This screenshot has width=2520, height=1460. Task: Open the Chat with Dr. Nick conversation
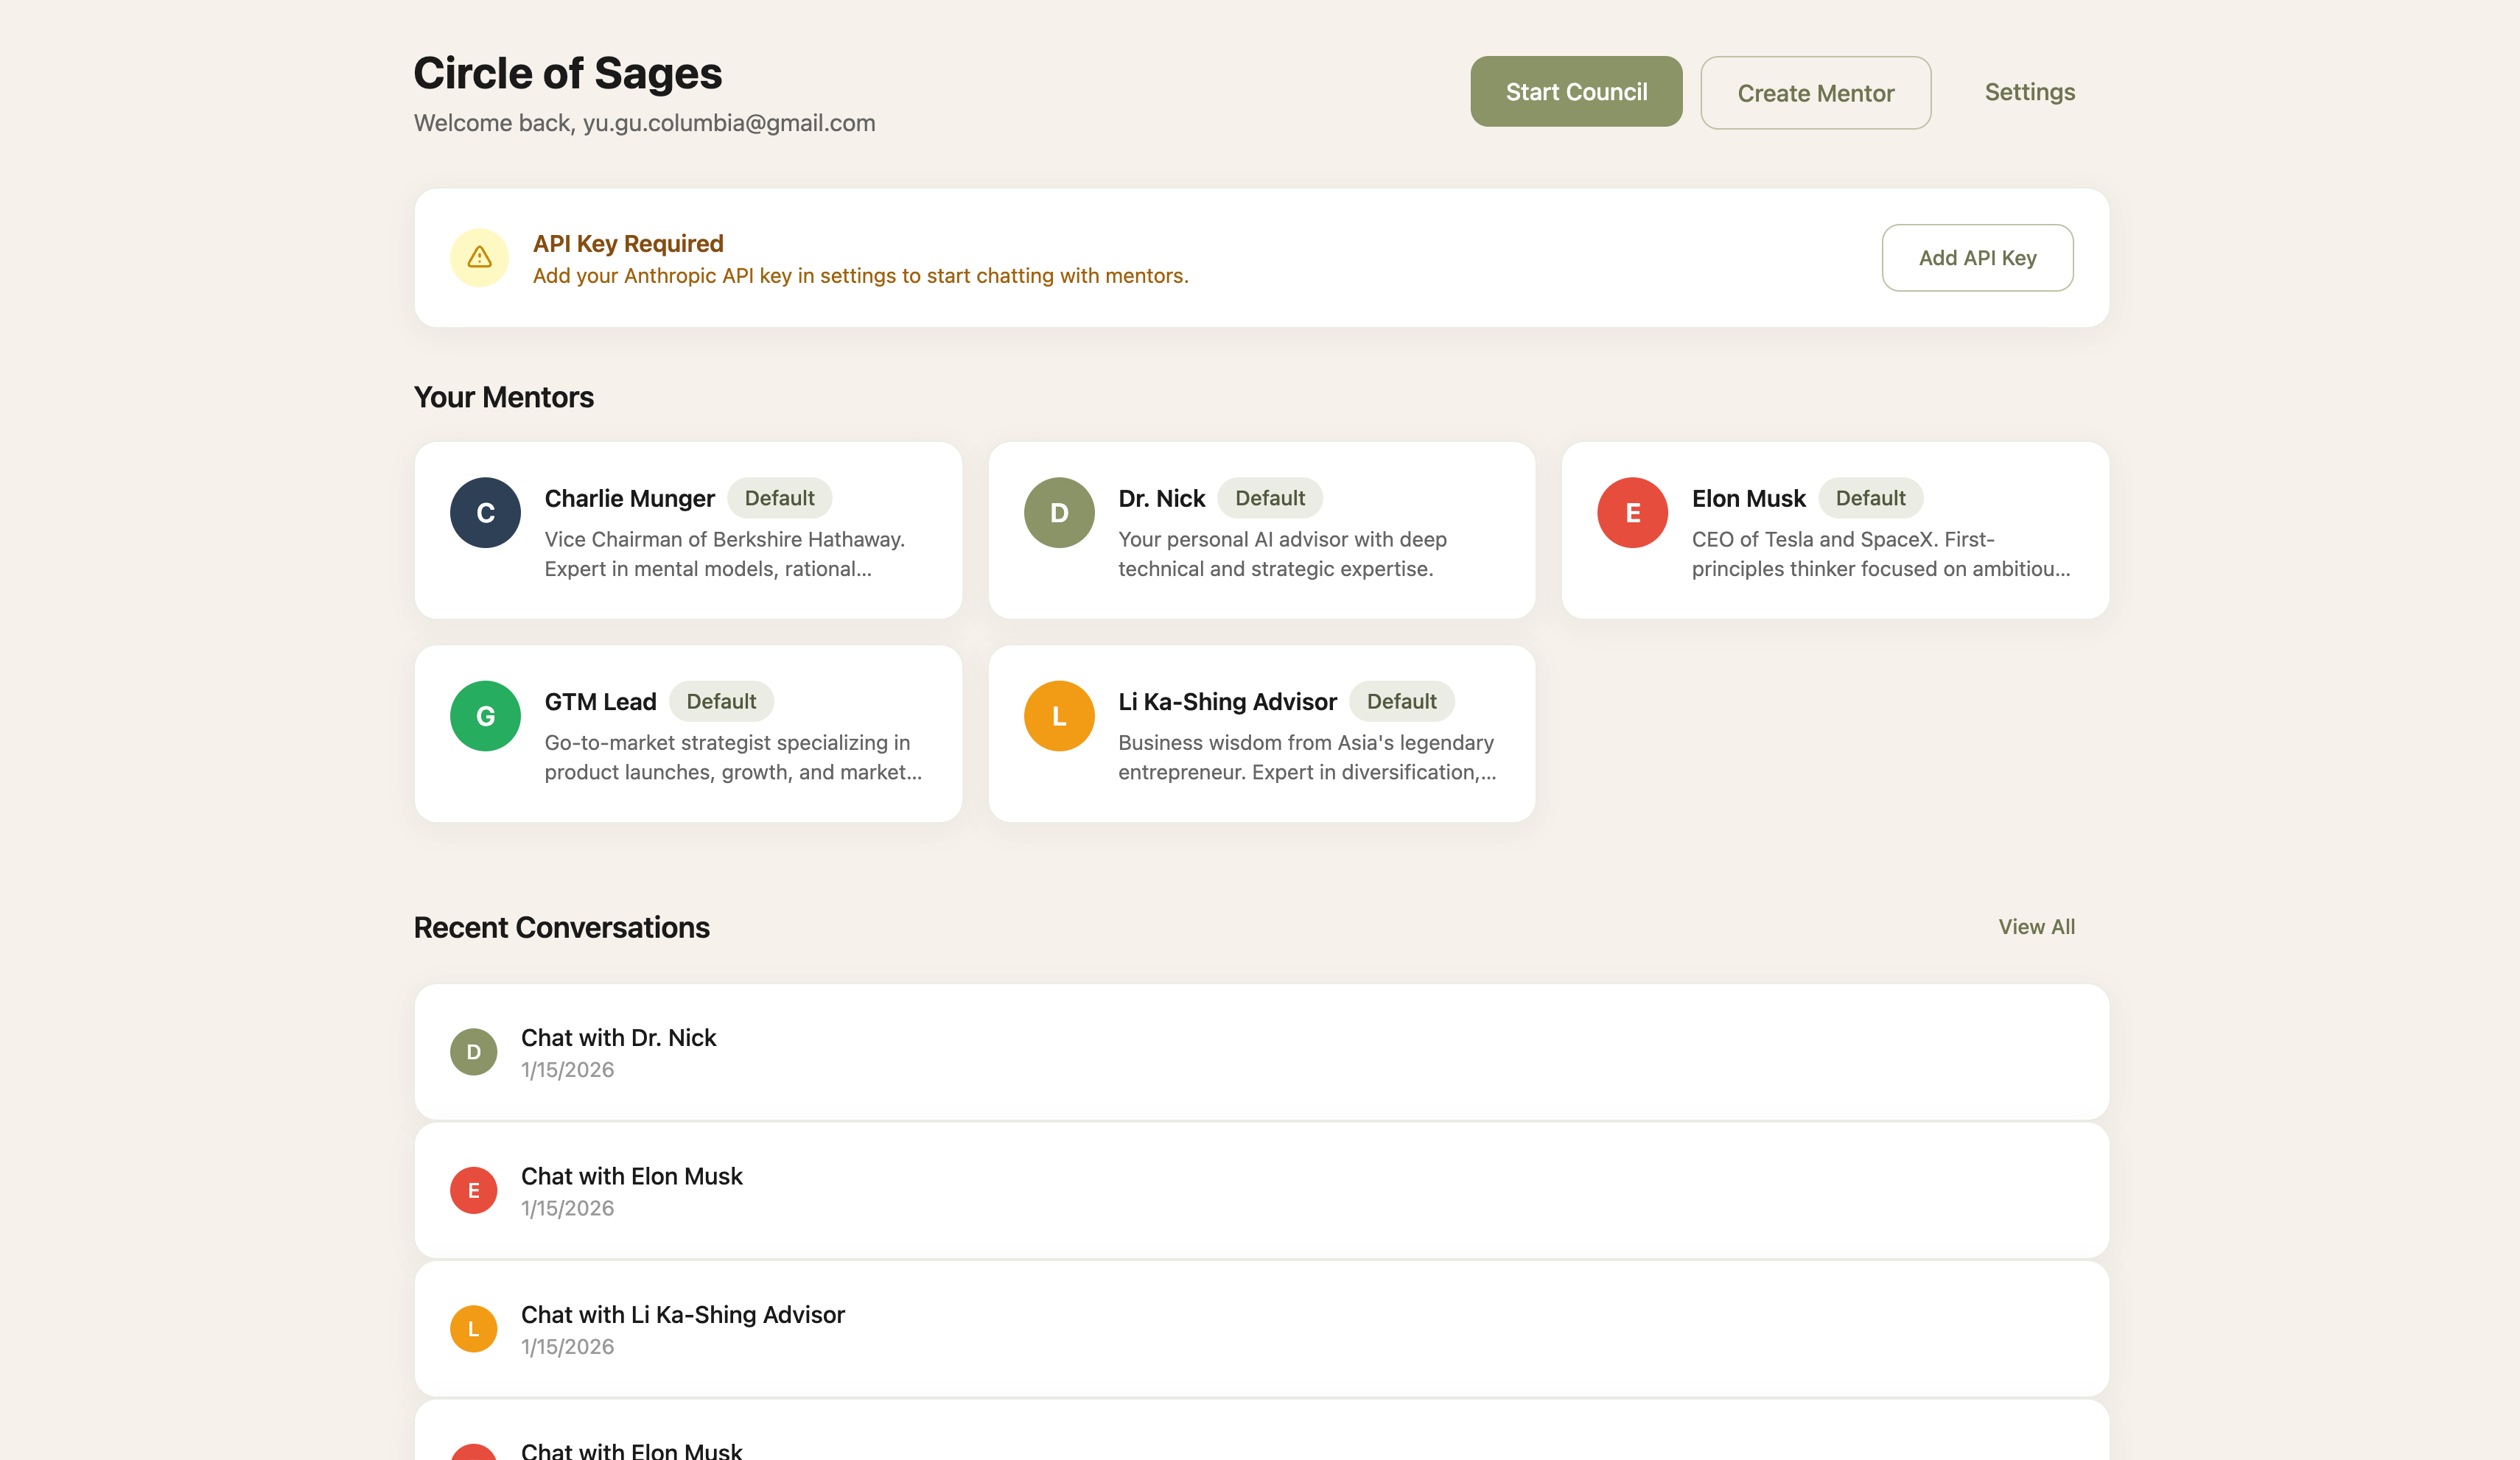pyautogui.click(x=1260, y=1052)
